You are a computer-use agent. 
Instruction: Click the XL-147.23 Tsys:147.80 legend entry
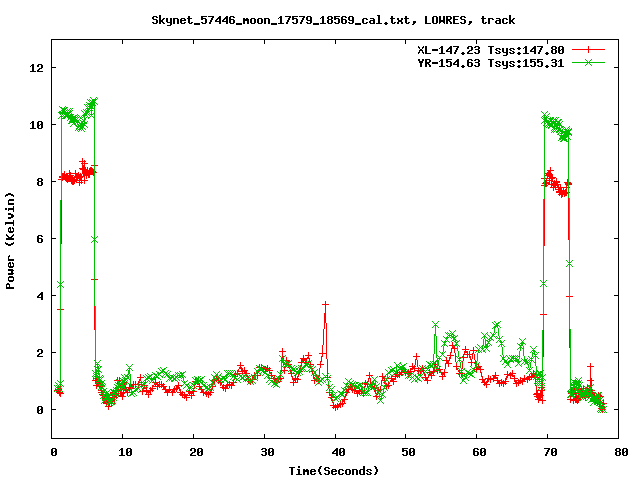point(491,50)
